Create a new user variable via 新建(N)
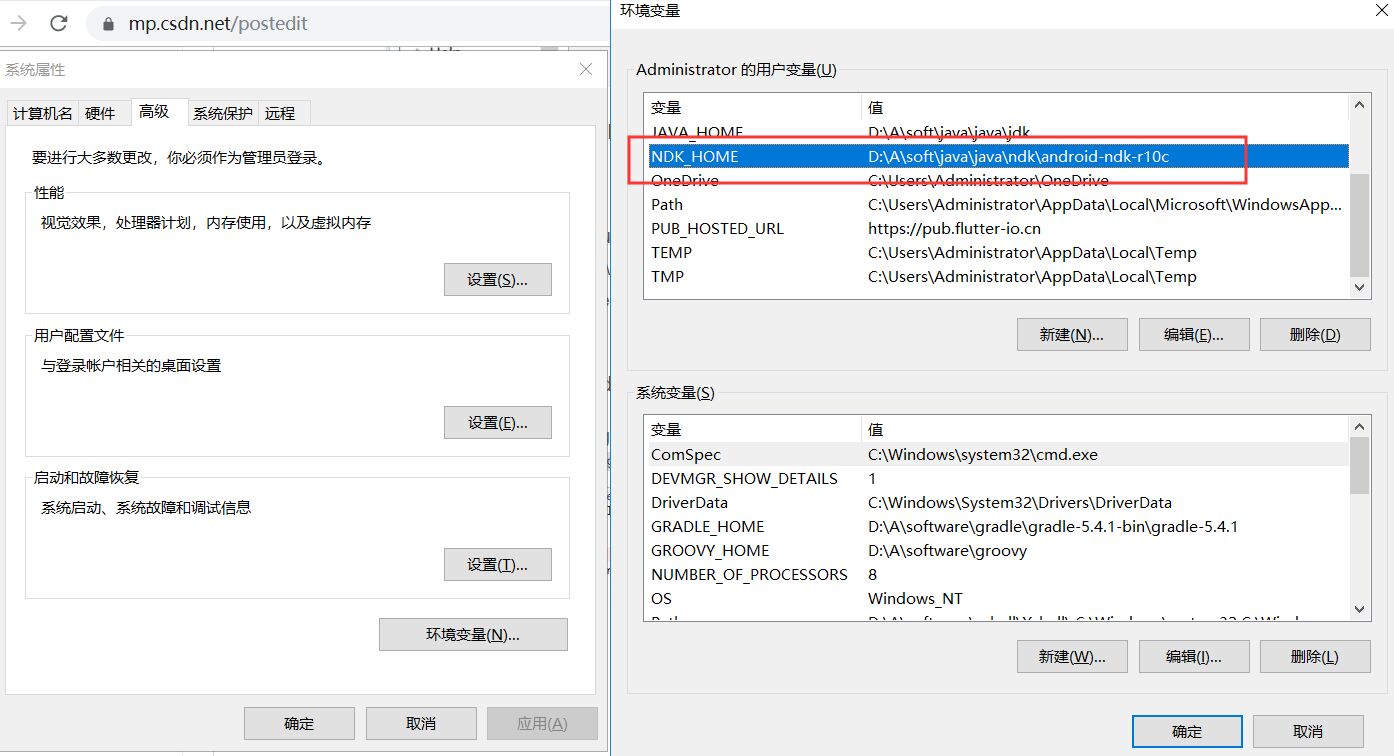Screen dimensions: 1394x756 coord(1072,334)
